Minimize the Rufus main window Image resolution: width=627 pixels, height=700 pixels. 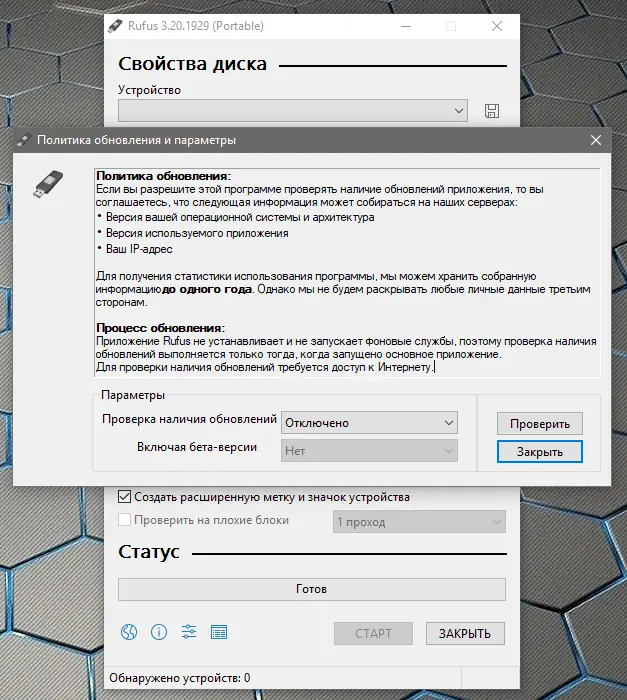click(x=406, y=26)
